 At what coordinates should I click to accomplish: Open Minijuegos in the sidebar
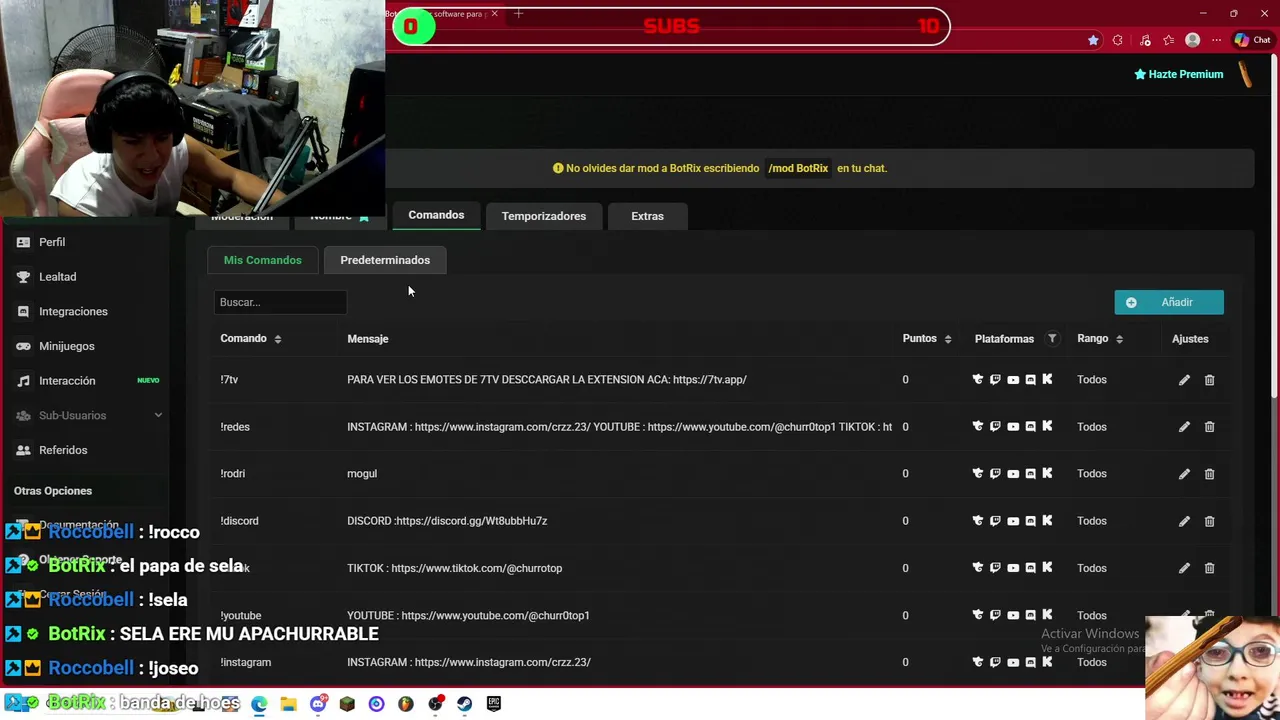click(x=66, y=346)
